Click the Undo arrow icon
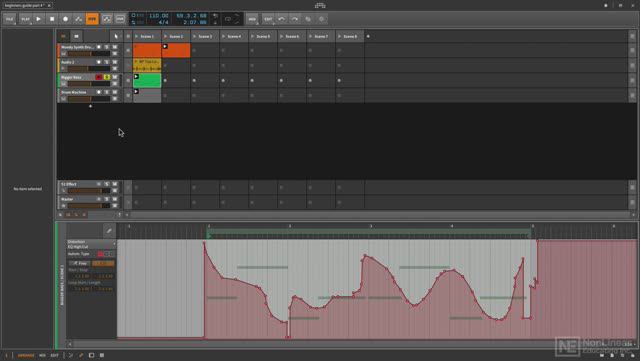 click(x=281, y=19)
